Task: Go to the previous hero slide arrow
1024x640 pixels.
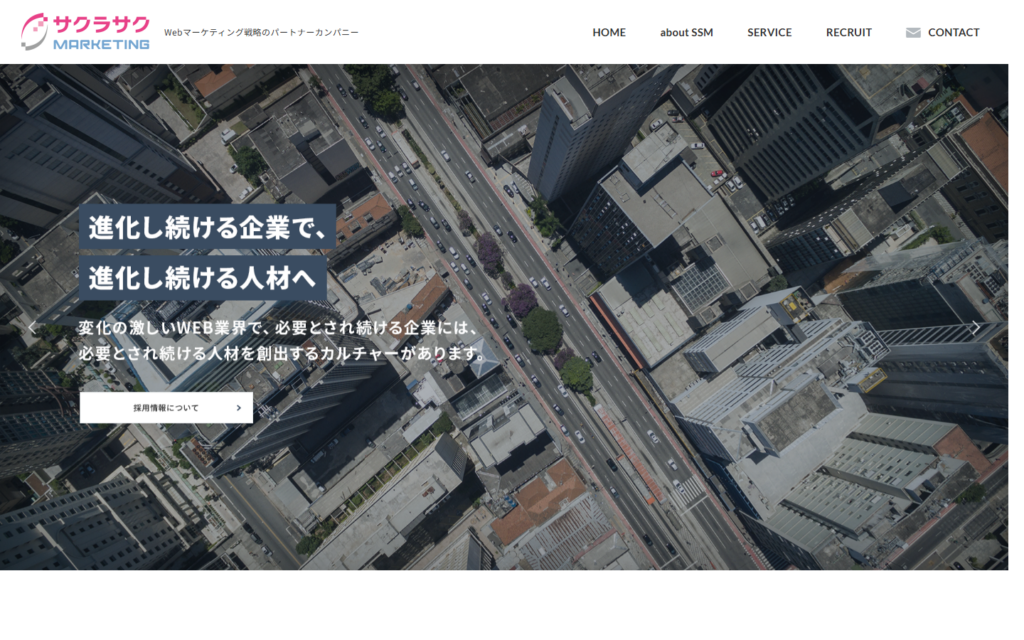Action: 32,327
